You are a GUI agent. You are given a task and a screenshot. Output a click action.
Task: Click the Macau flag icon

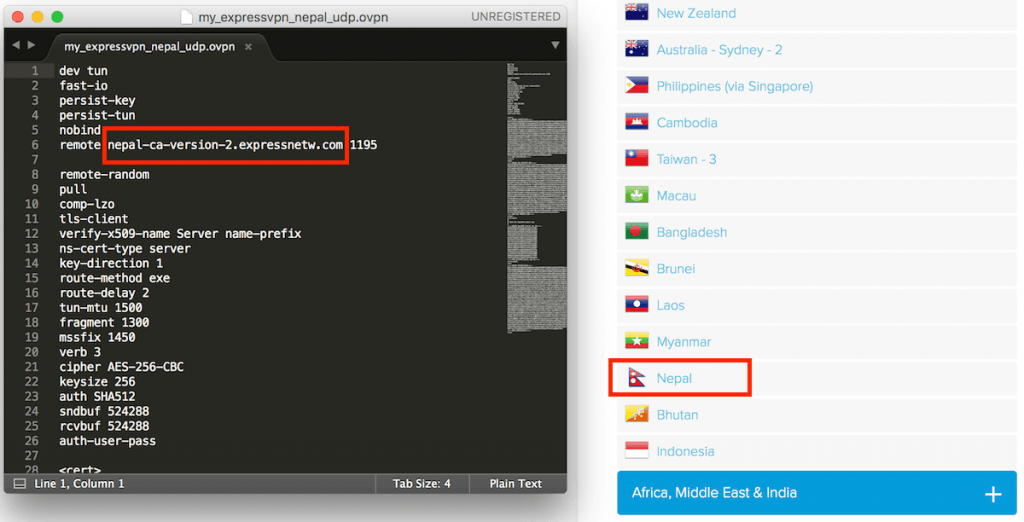[x=636, y=195]
